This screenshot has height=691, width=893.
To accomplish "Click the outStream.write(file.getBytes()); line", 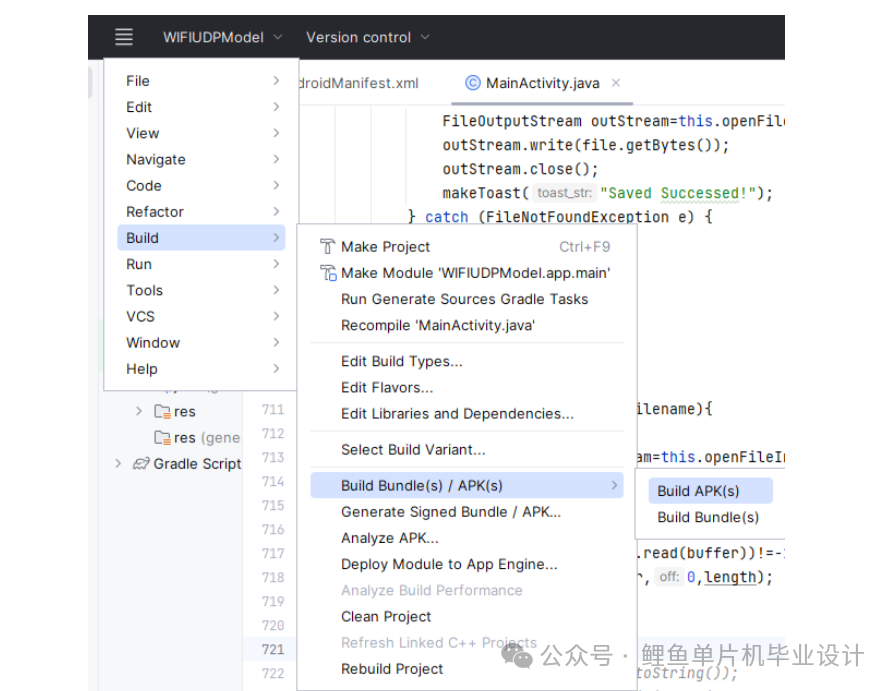I will click(x=585, y=145).
